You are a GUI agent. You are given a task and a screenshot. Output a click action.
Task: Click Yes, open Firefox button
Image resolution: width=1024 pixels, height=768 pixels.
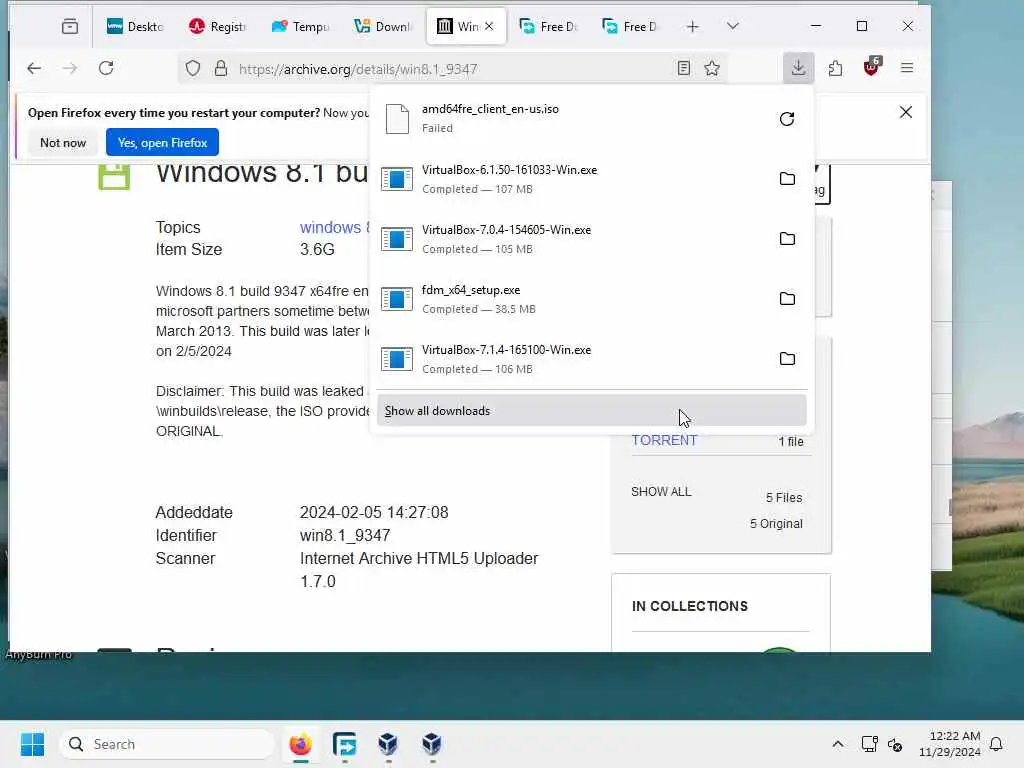point(163,142)
